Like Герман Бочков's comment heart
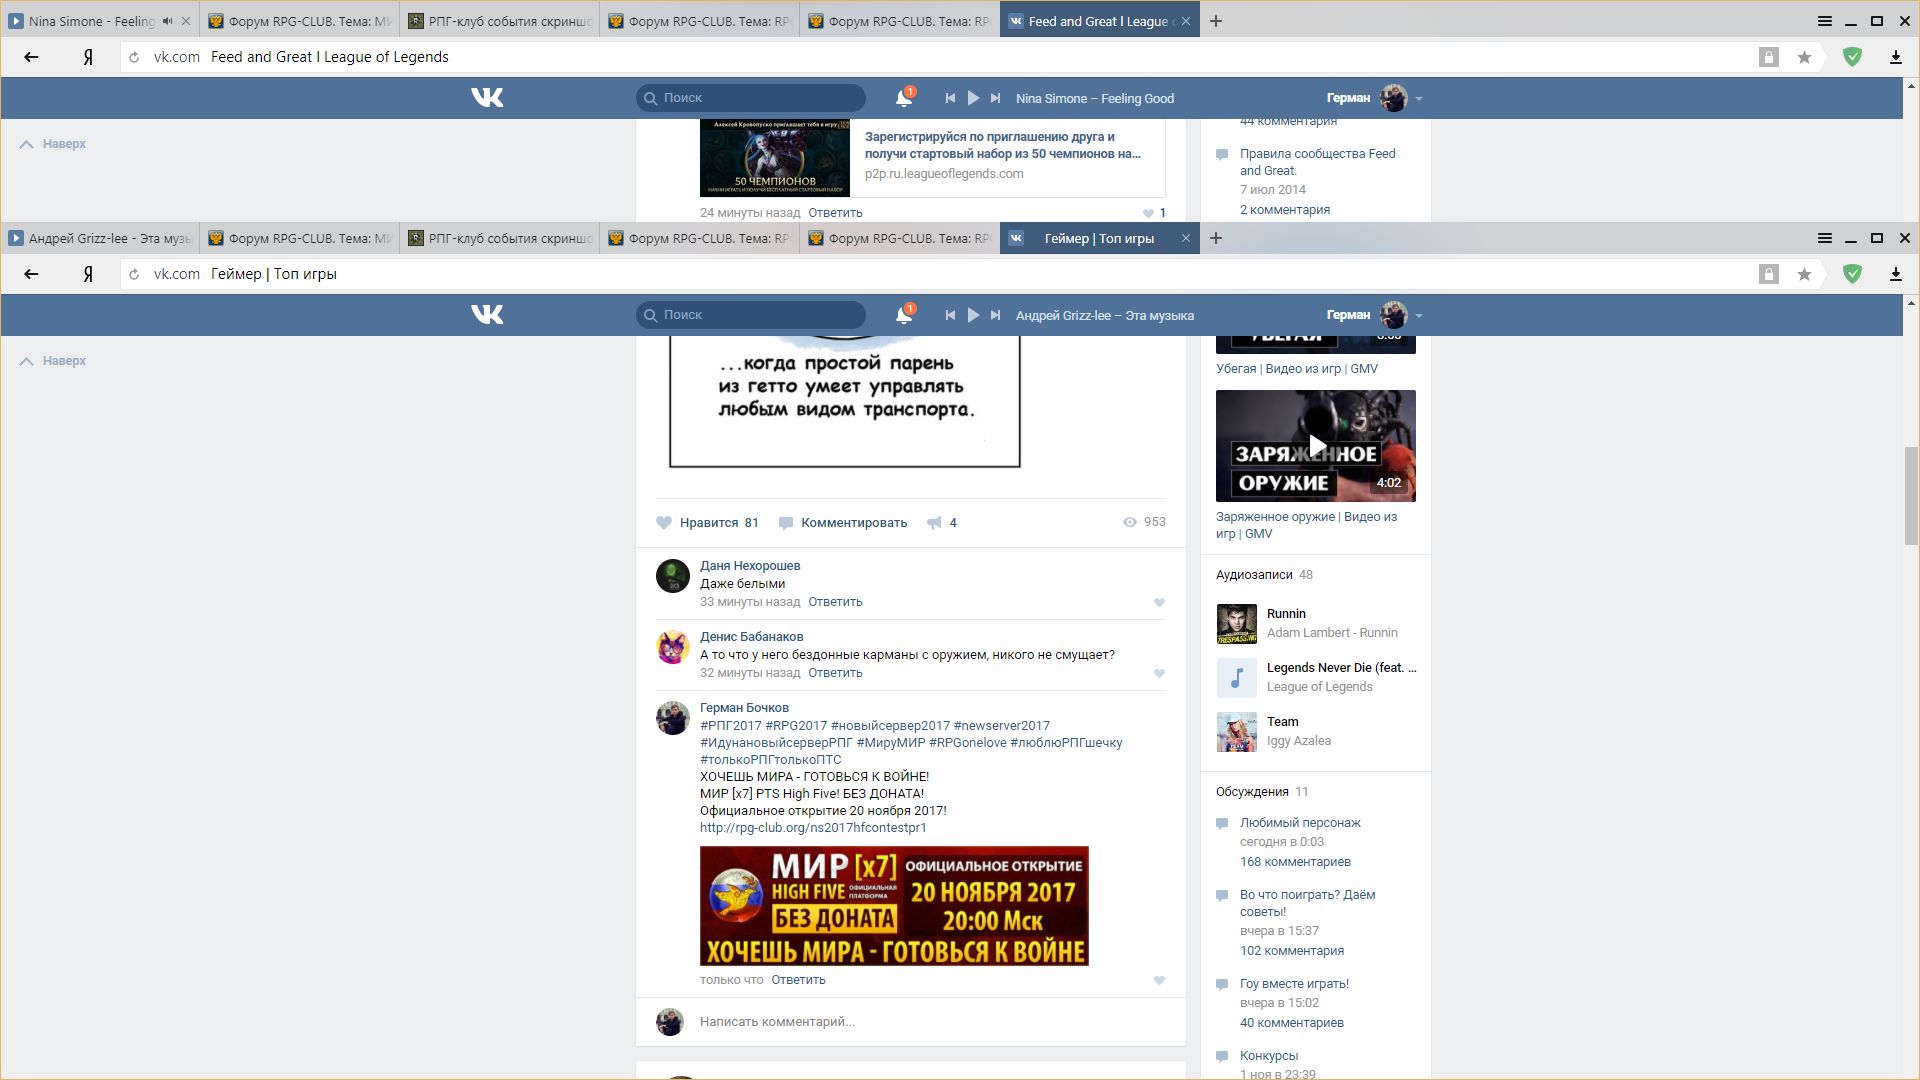1920x1080 pixels. tap(1159, 980)
